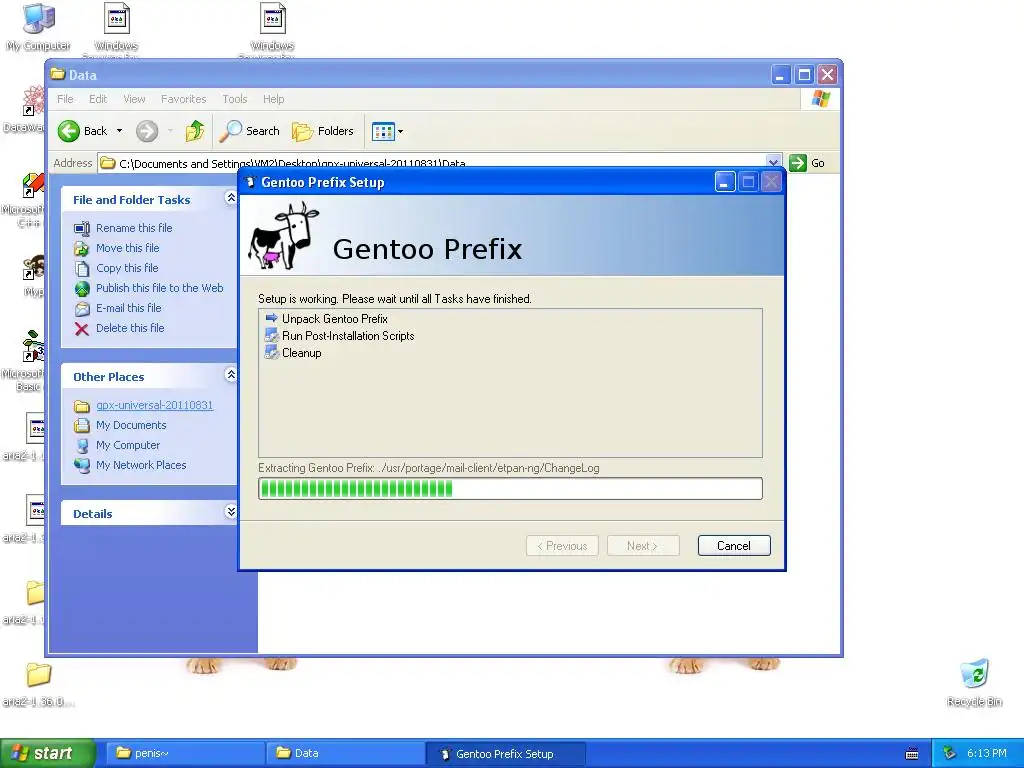1024x768 pixels.
Task: Click Delete this file
Action: 130,328
